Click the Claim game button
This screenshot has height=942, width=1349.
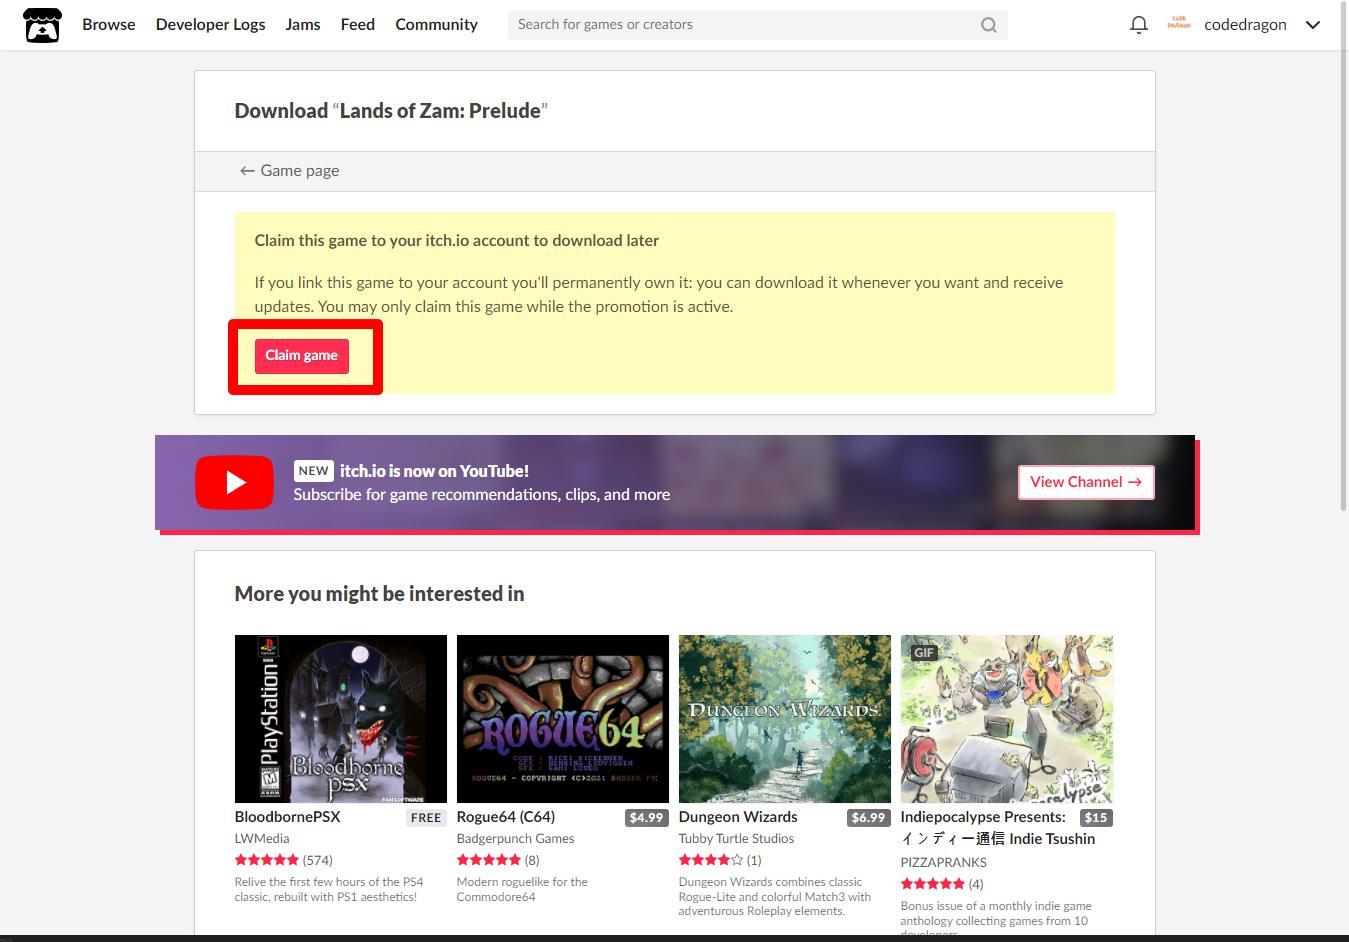(302, 356)
